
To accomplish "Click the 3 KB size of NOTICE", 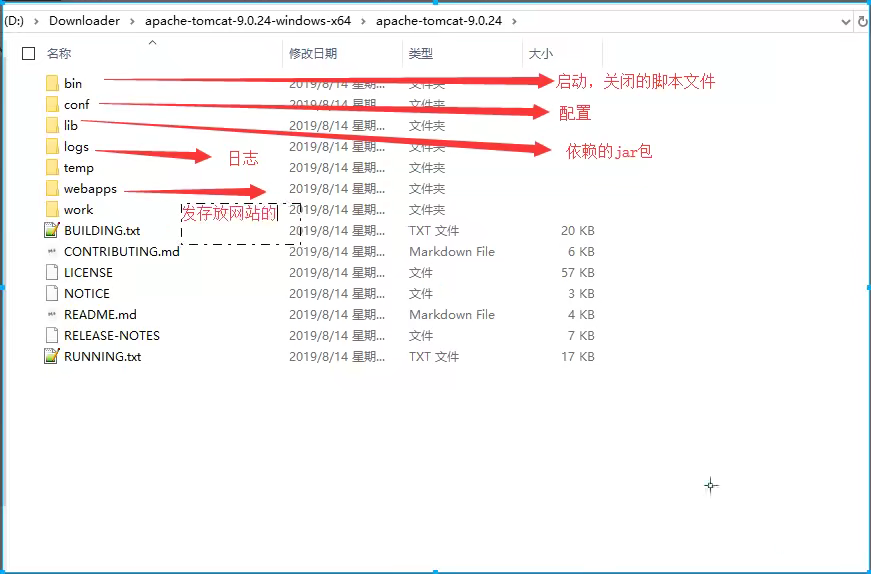I will (581, 293).
